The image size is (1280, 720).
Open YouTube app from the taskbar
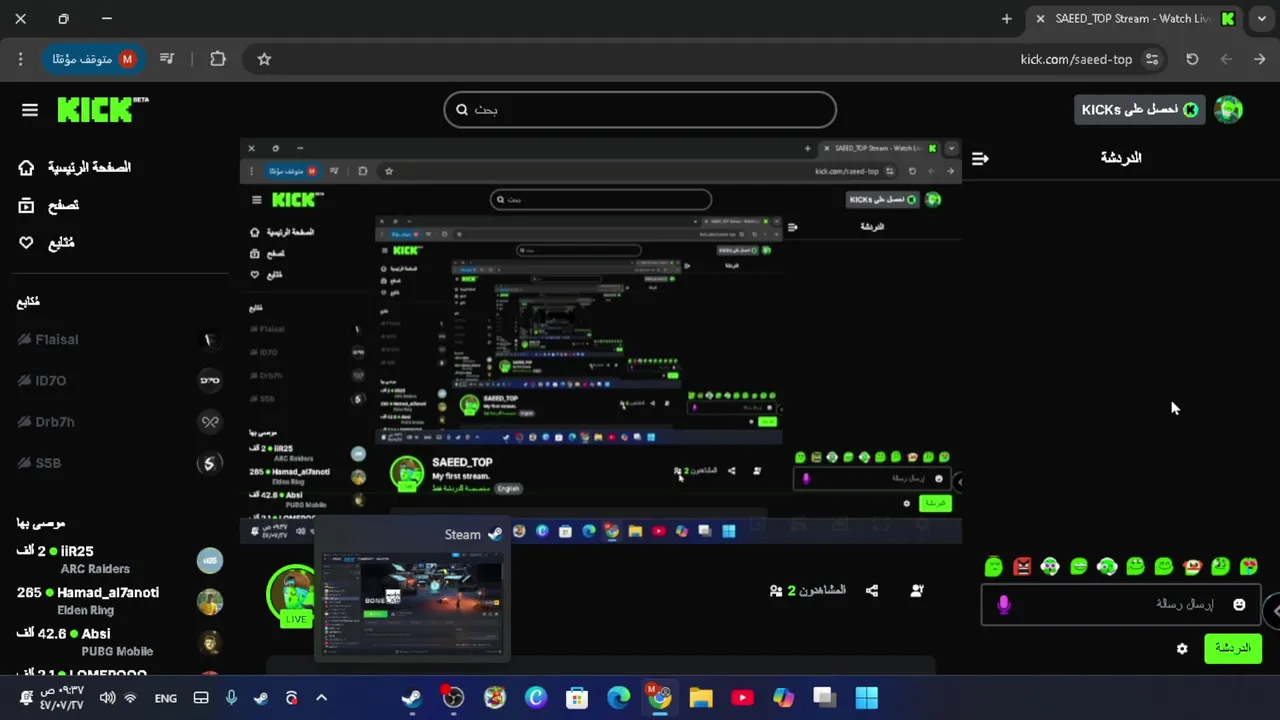[x=742, y=698]
